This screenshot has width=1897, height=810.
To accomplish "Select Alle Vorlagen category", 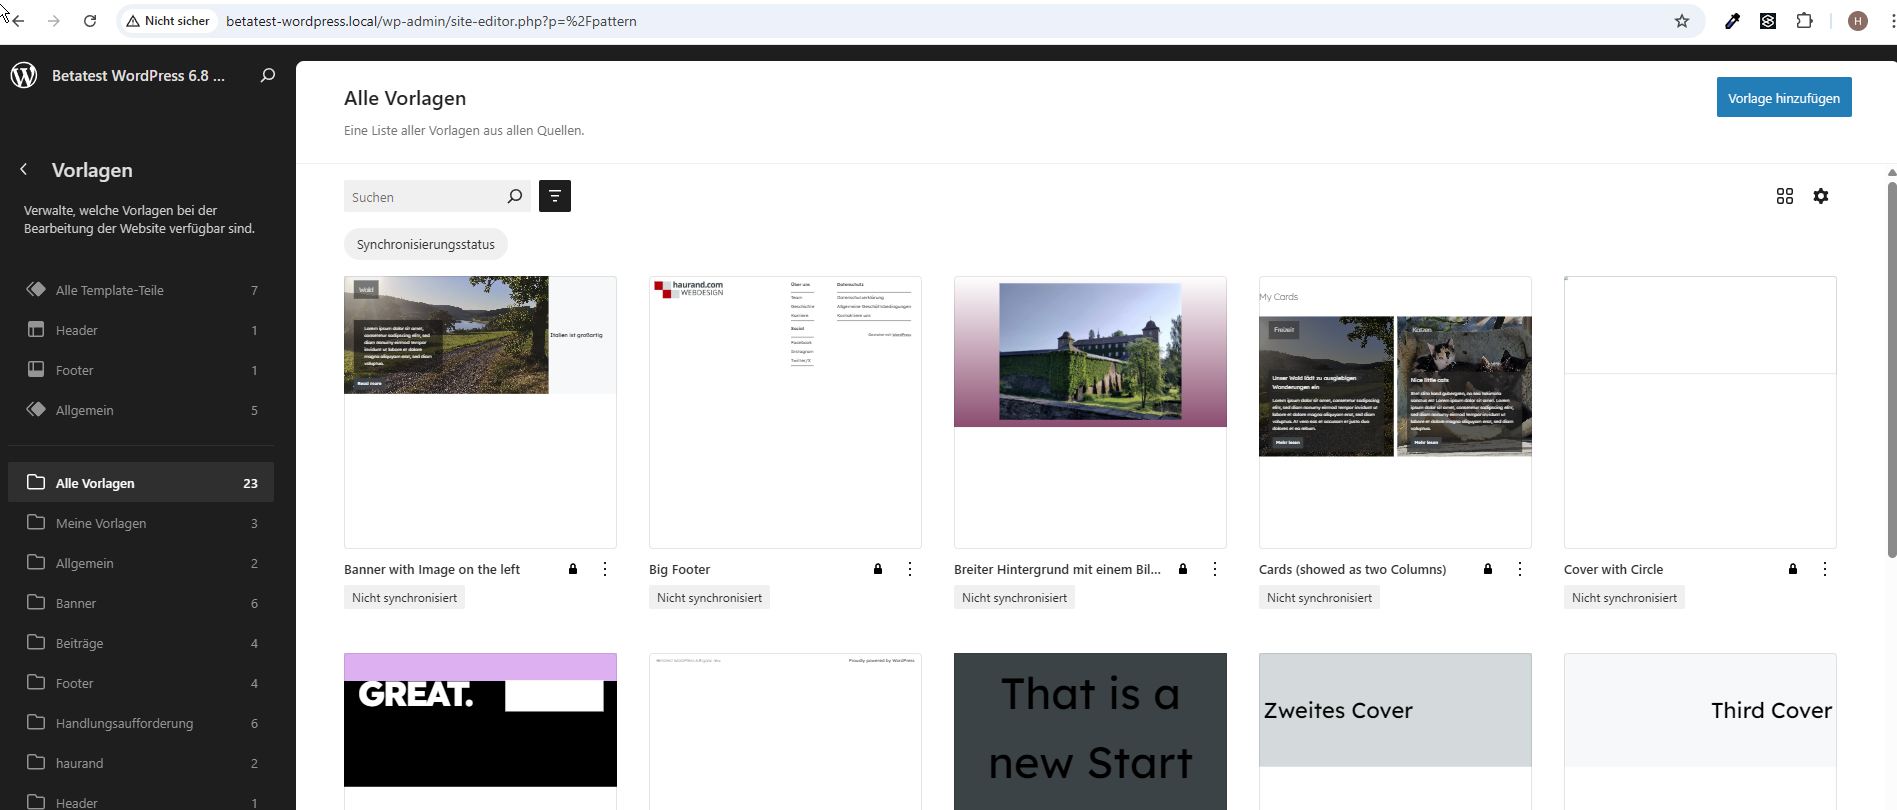I will (x=141, y=483).
